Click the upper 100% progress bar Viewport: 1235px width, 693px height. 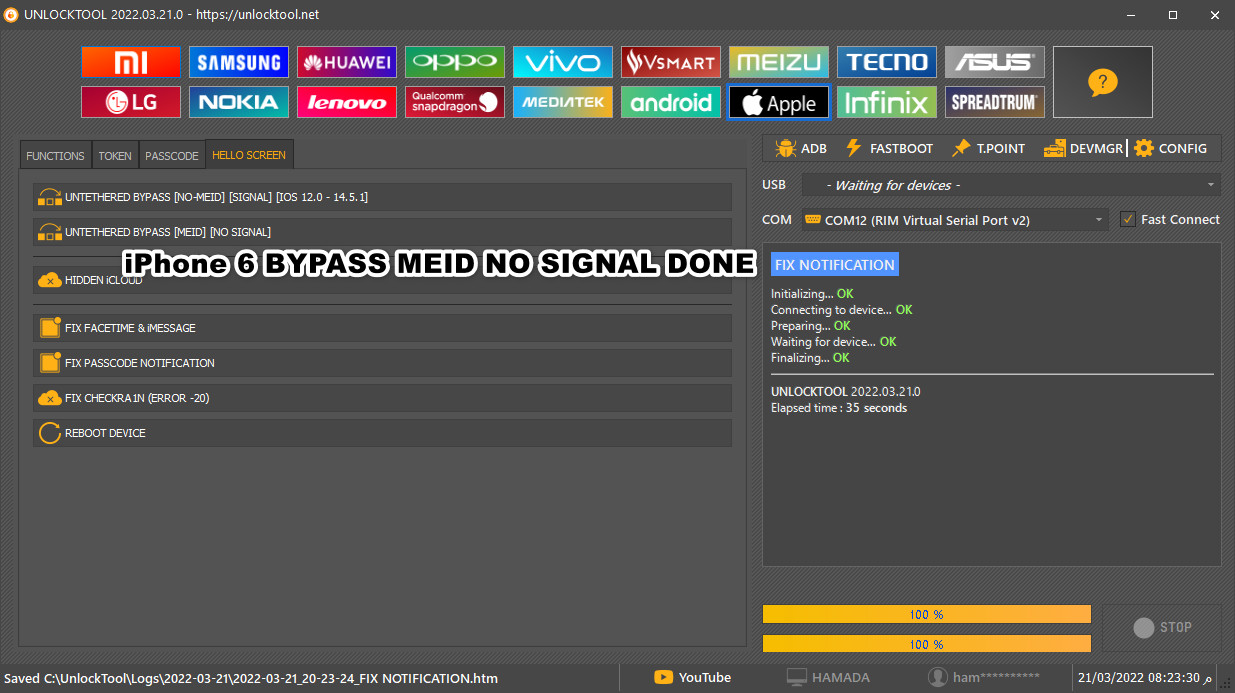tap(926, 614)
